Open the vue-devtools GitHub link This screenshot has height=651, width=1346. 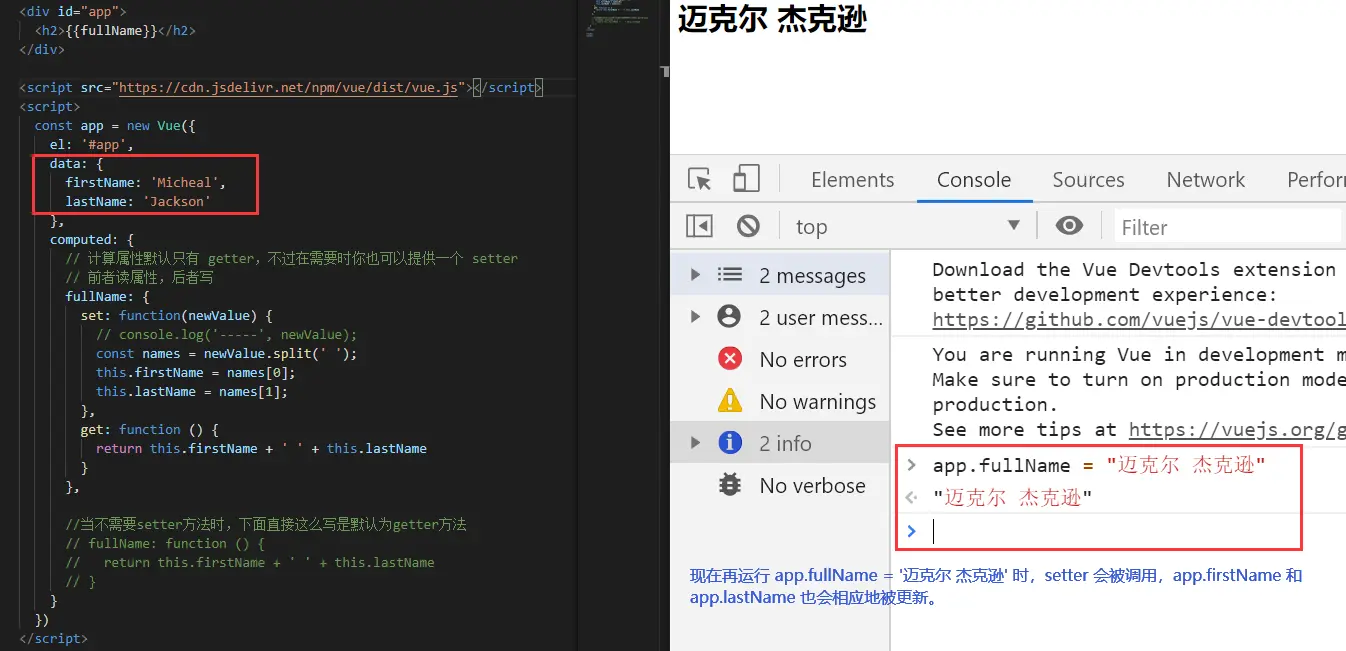pos(1139,320)
